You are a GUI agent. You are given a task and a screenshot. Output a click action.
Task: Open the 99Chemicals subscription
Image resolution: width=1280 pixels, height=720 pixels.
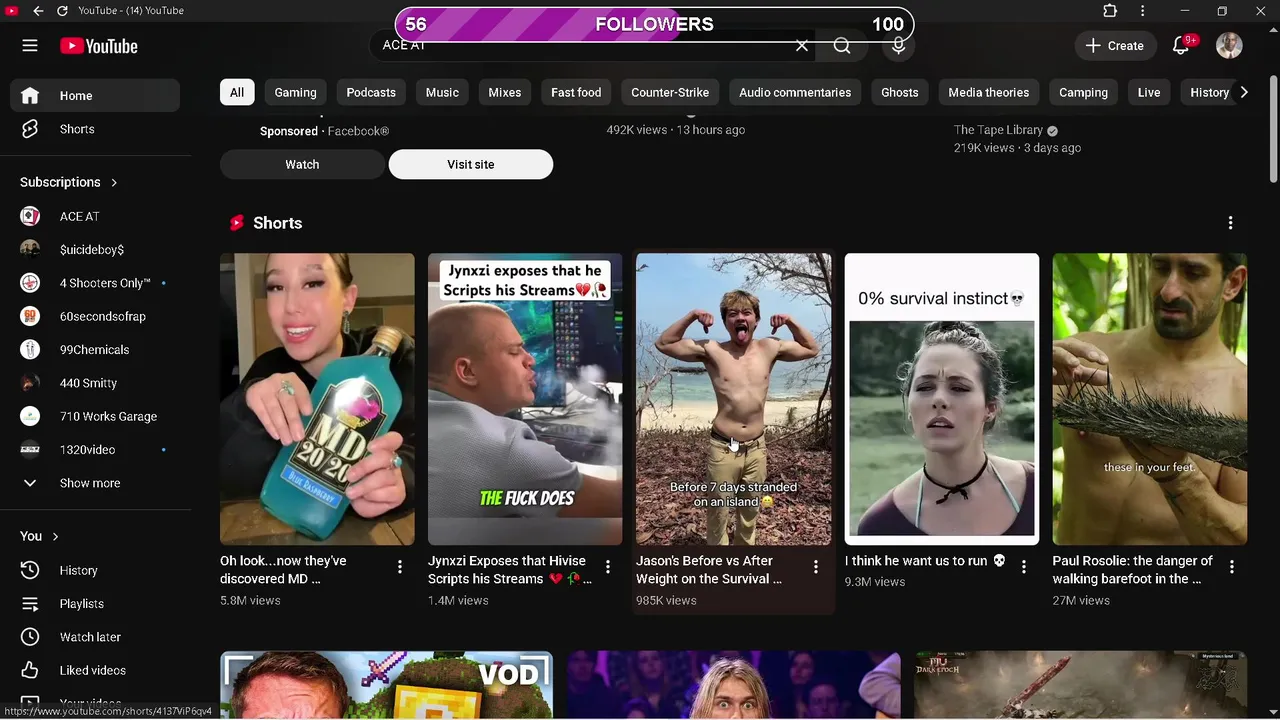[x=95, y=350]
